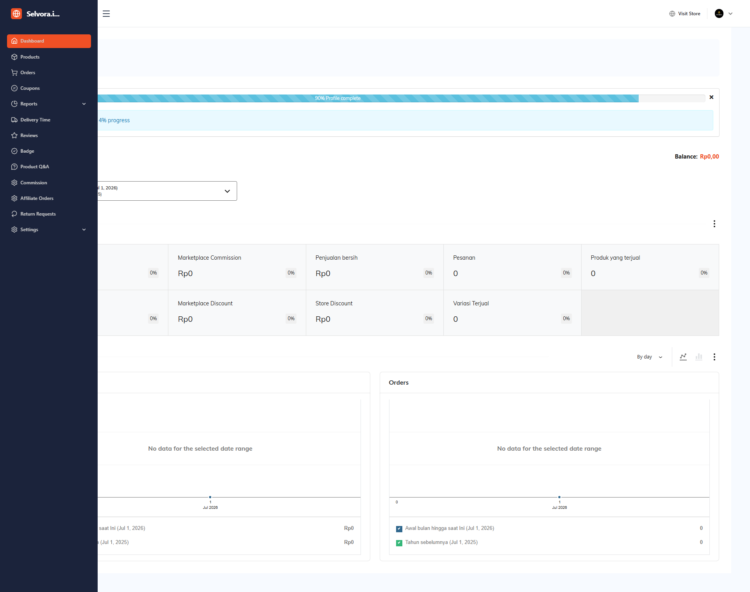
Task: Open Marketplace Commission stat card
Action: pyautogui.click(x=237, y=267)
